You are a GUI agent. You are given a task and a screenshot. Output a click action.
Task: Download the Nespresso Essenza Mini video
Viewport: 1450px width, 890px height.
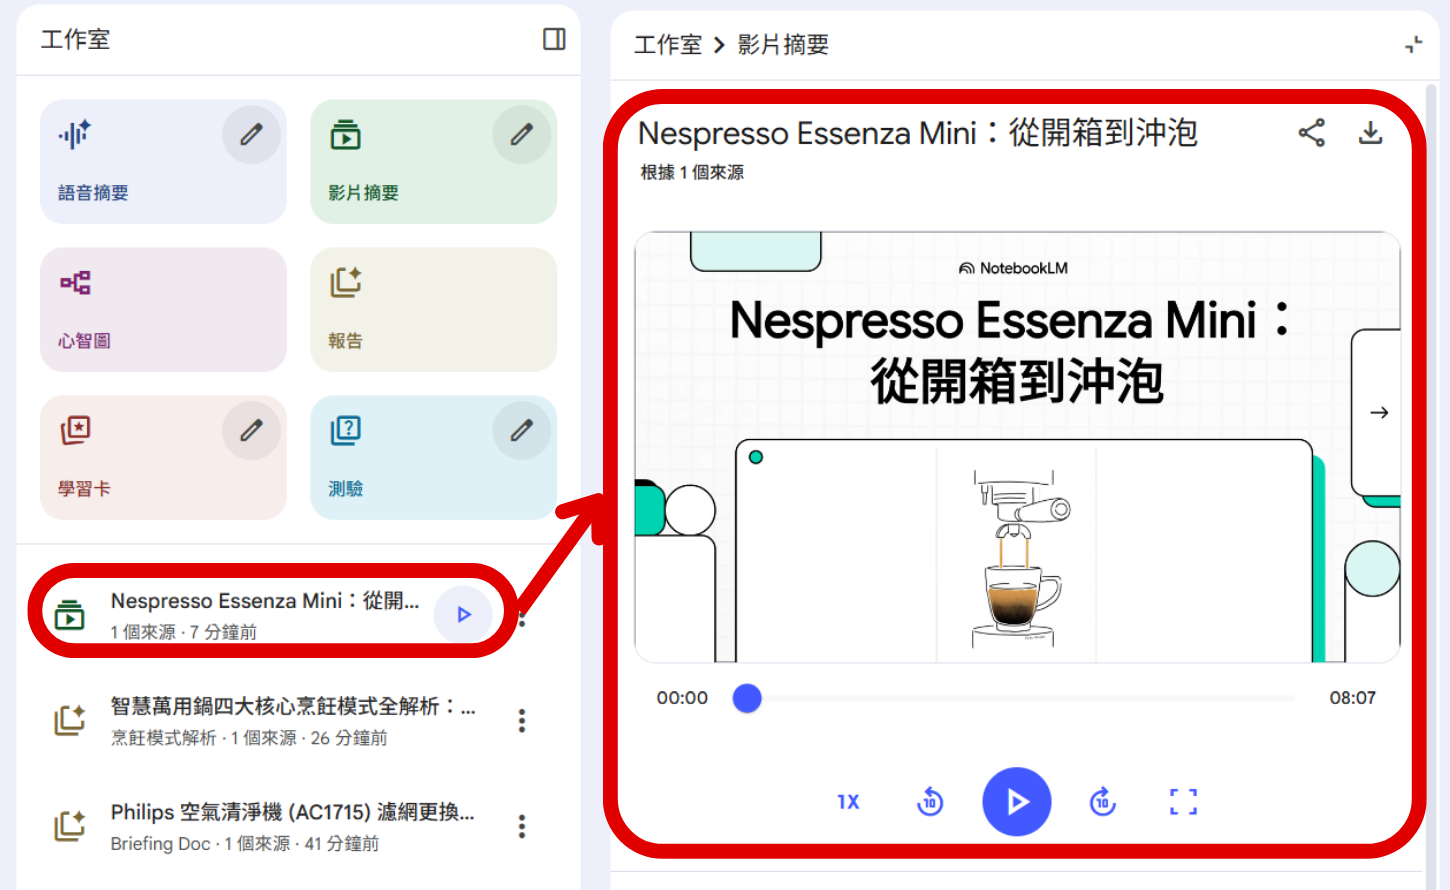pos(1370,132)
